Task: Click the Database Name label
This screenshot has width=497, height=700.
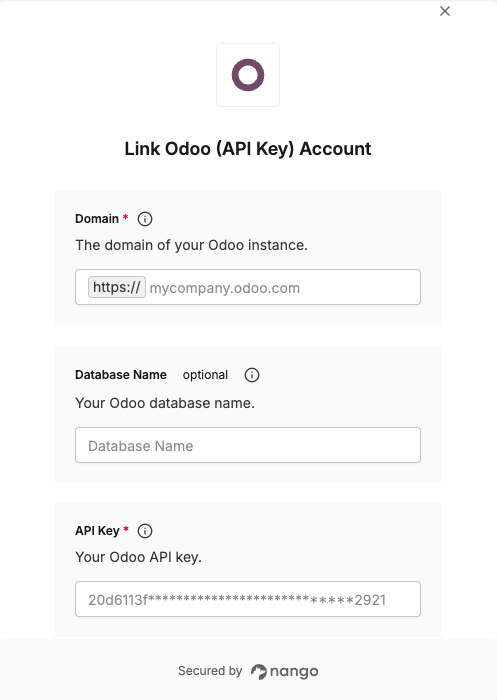Action: pos(121,375)
